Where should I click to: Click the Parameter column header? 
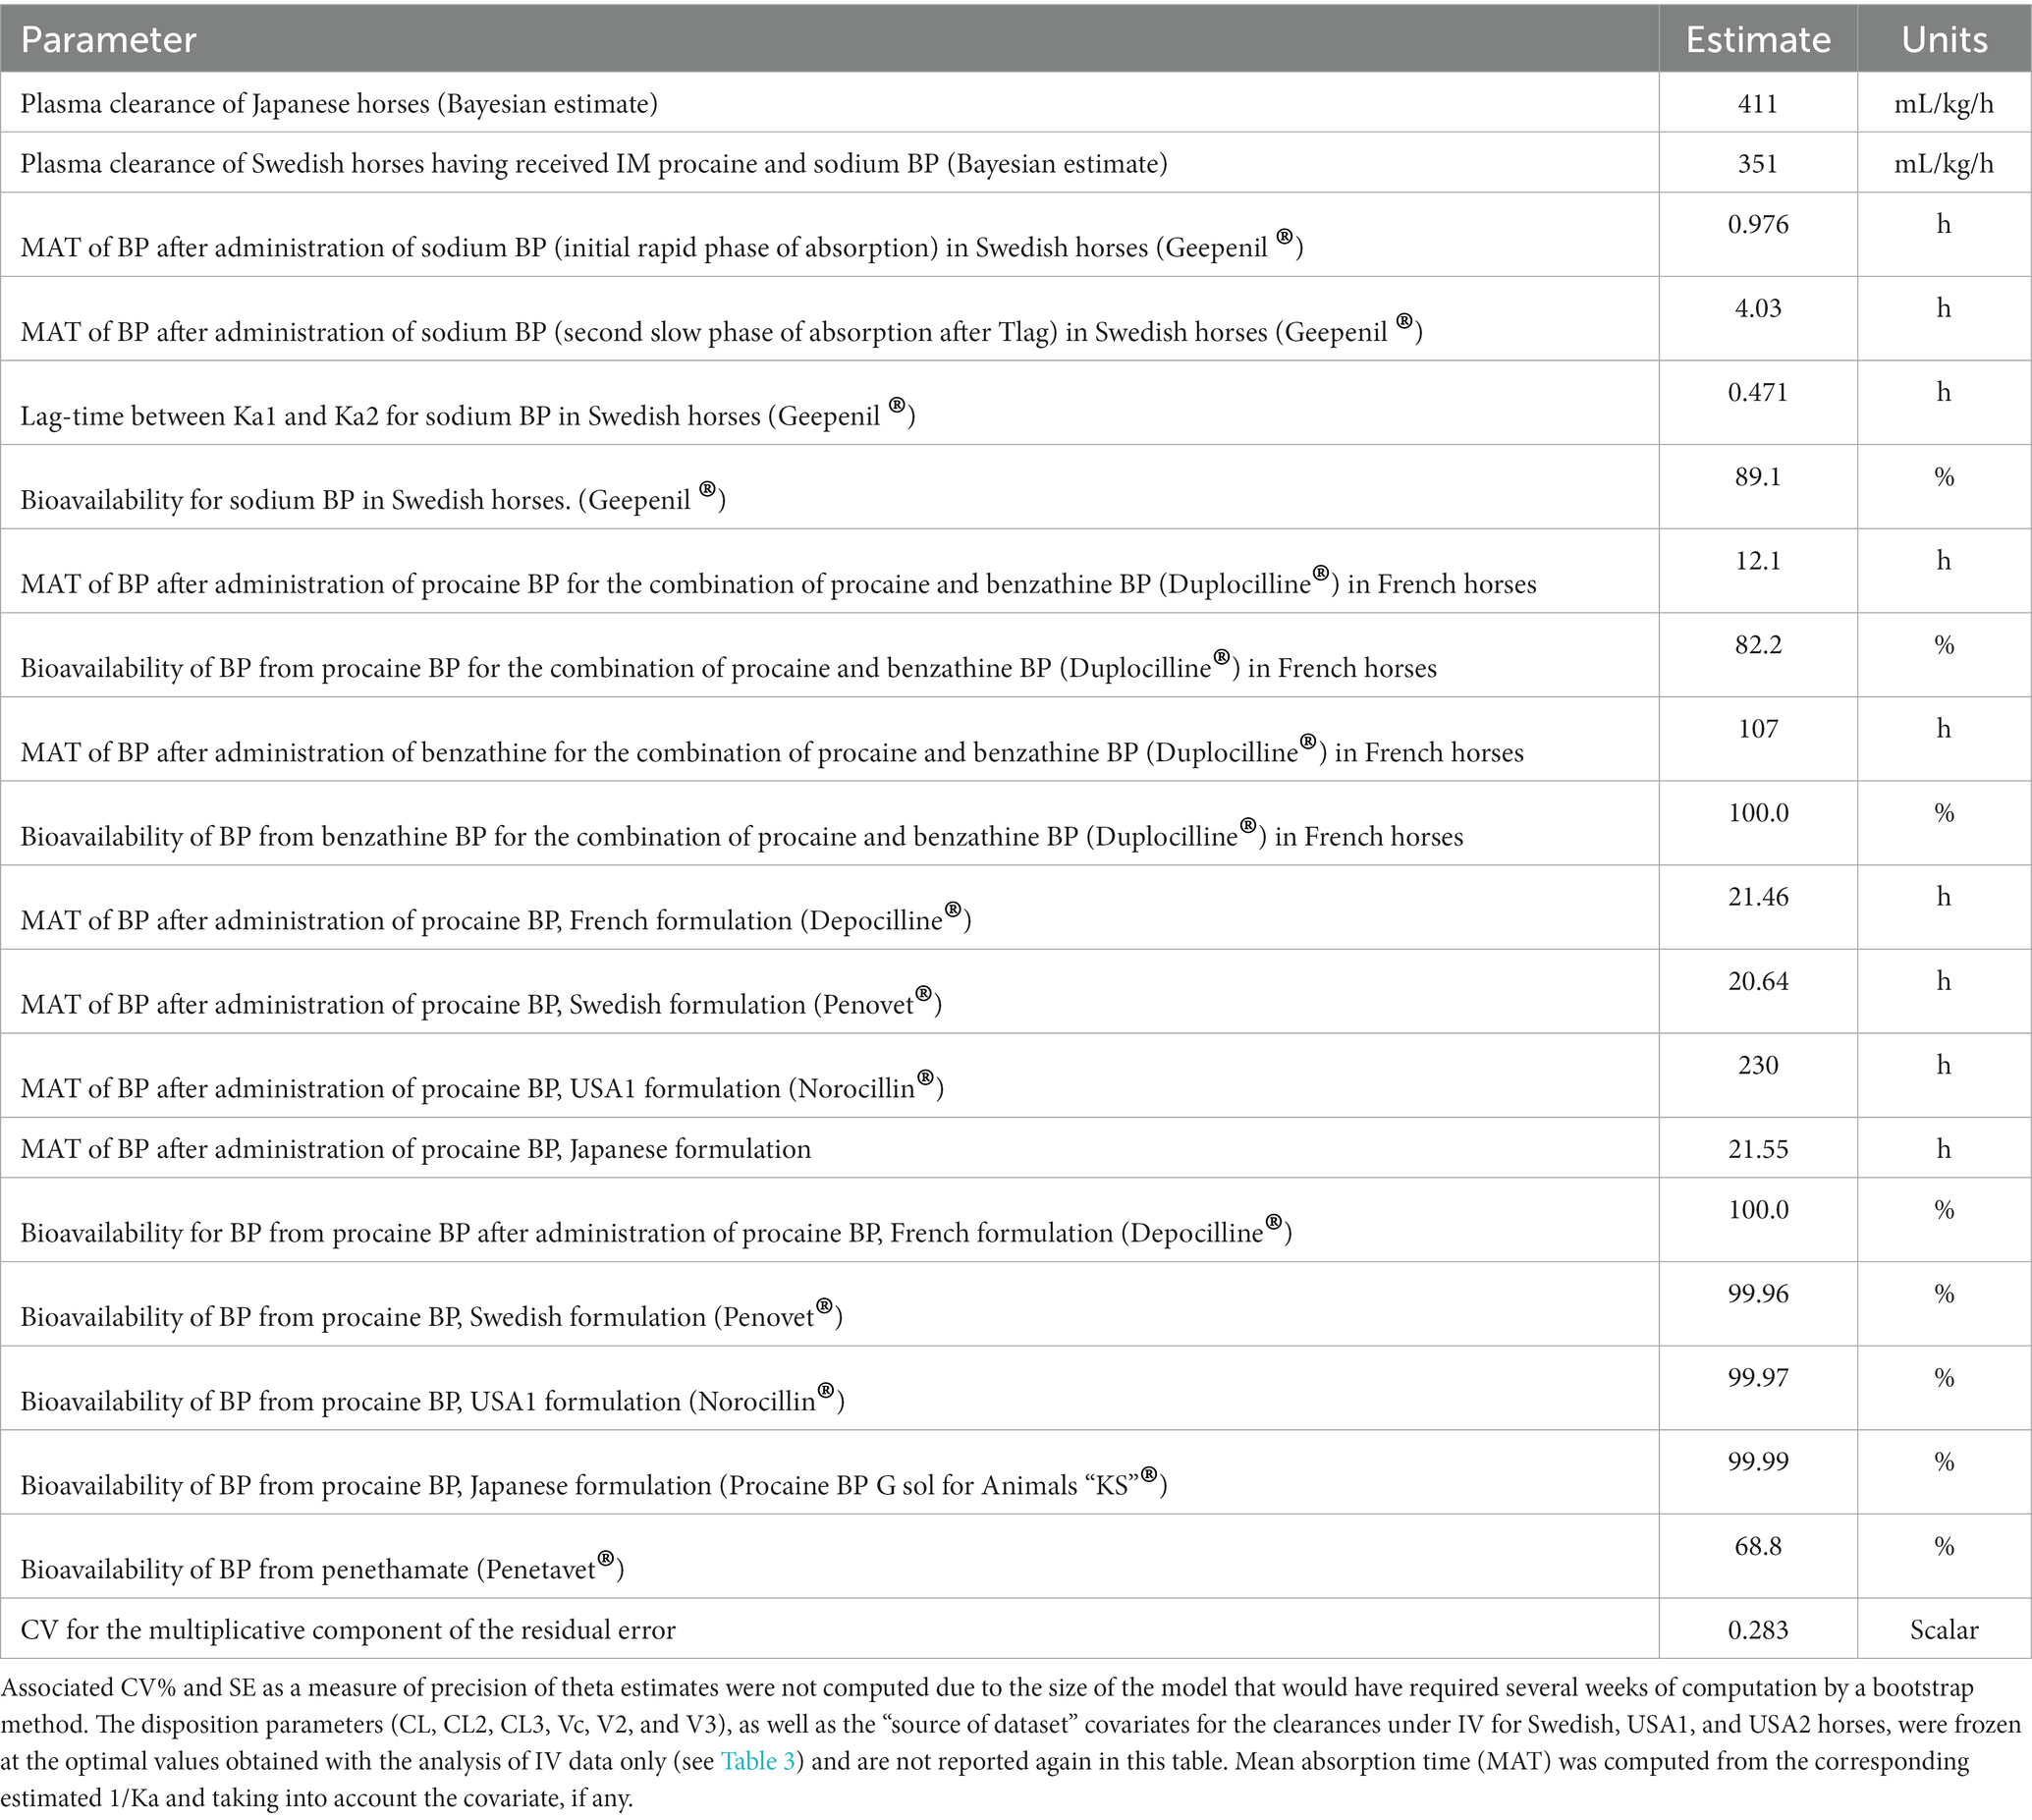pyautogui.click(x=108, y=39)
